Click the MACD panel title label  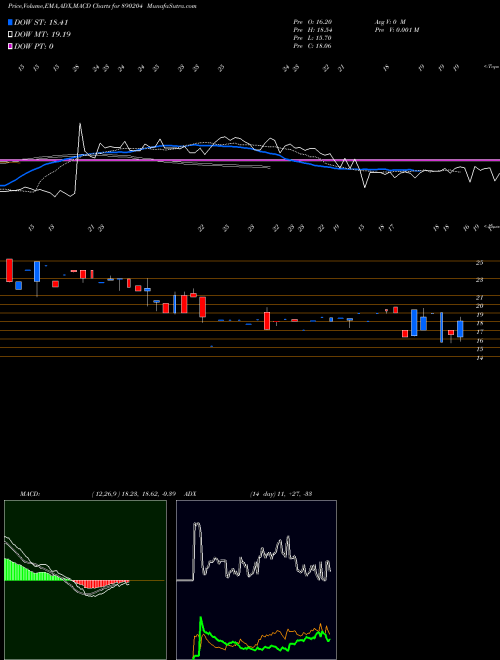coord(30,493)
